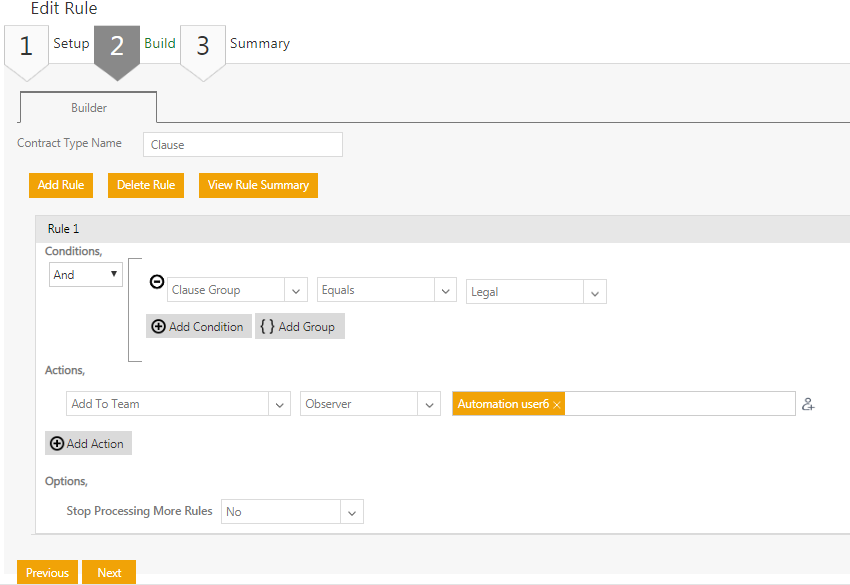850x585 pixels.
Task: Remove Automation user6 tag with its x
Action: (x=556, y=405)
